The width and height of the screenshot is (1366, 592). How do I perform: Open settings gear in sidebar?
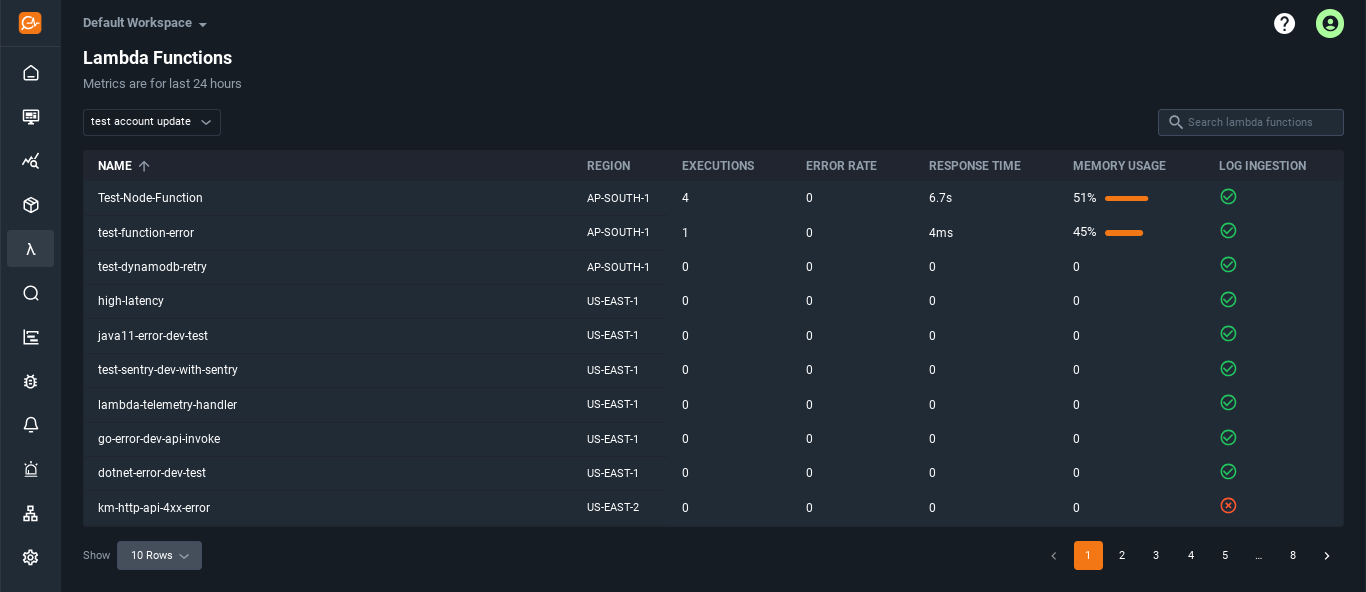tap(31, 557)
